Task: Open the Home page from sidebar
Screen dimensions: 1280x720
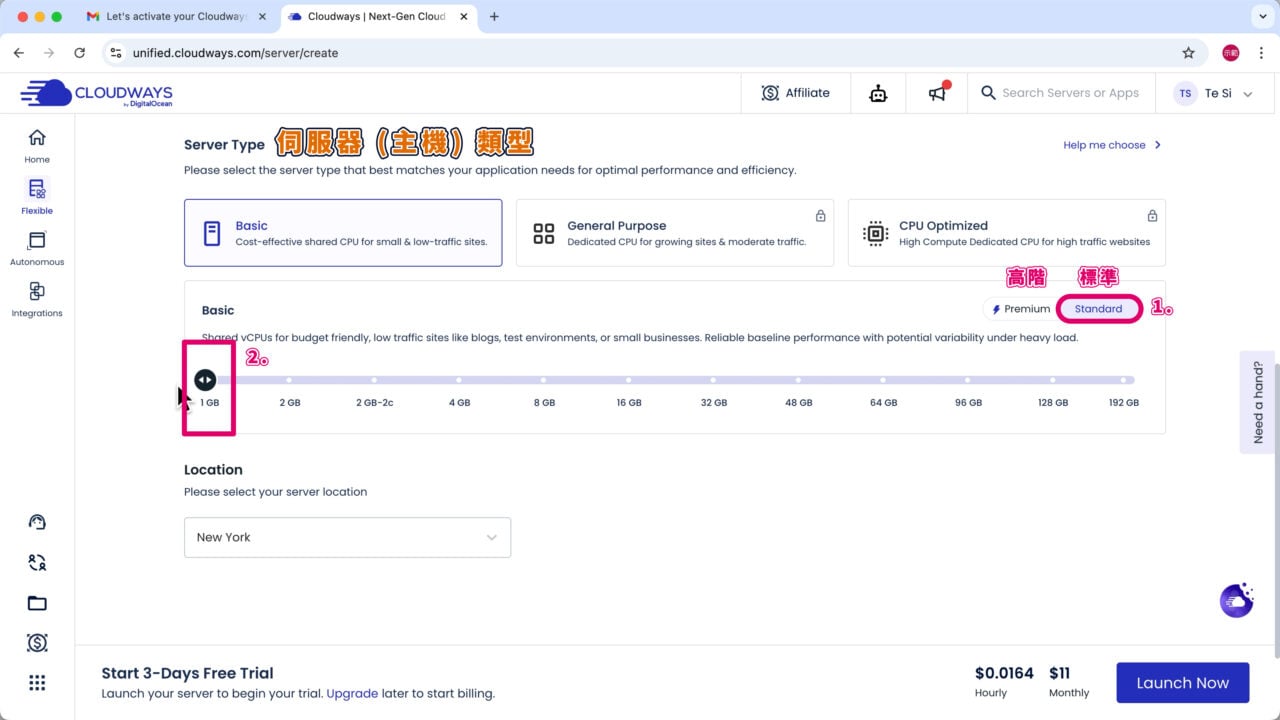Action: [x=37, y=145]
